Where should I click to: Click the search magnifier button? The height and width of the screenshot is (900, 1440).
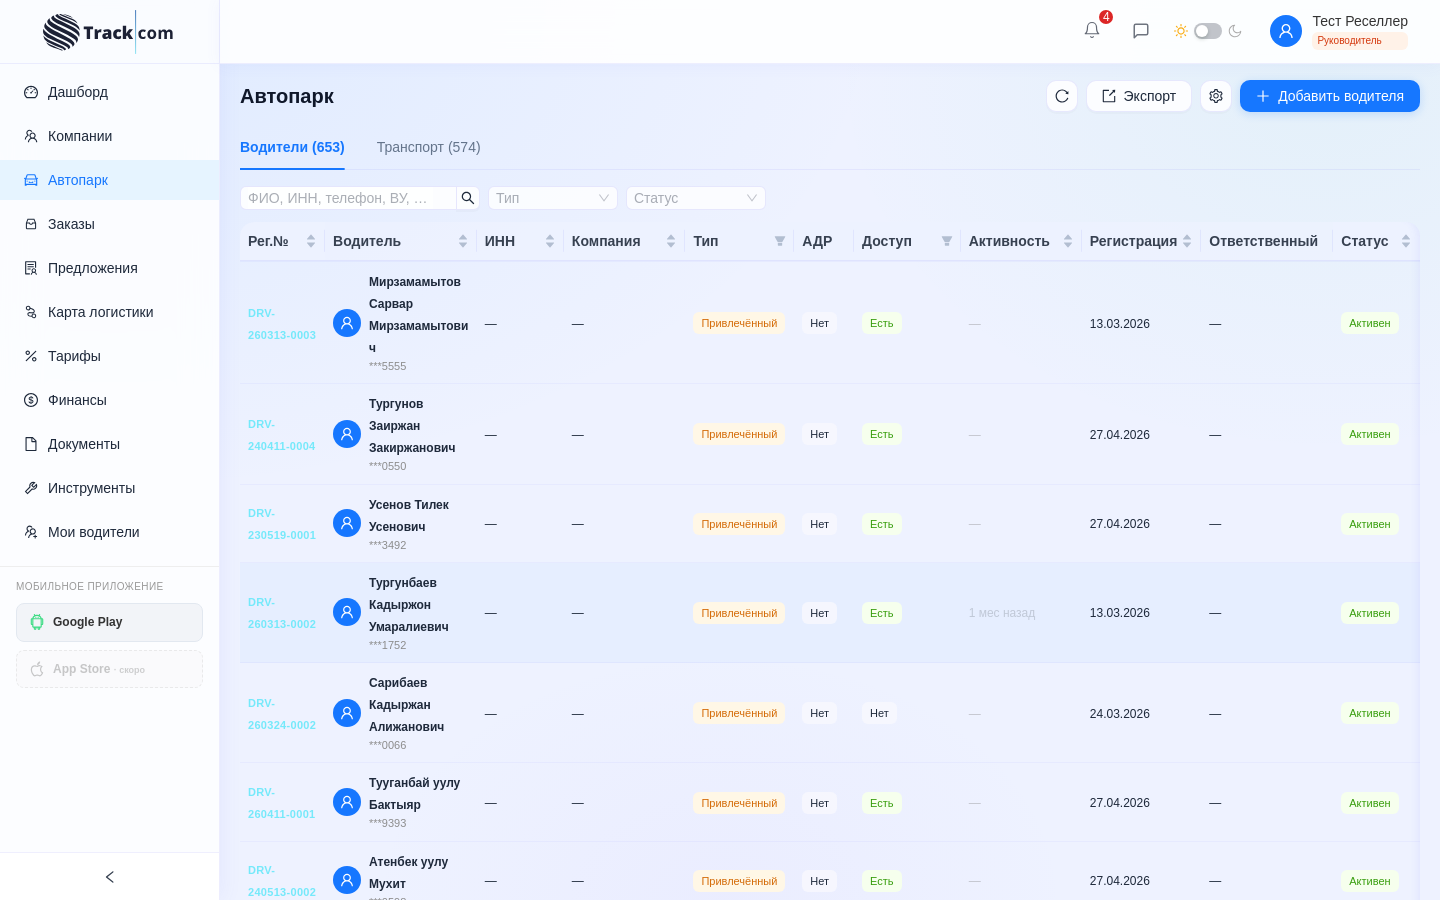point(468,198)
